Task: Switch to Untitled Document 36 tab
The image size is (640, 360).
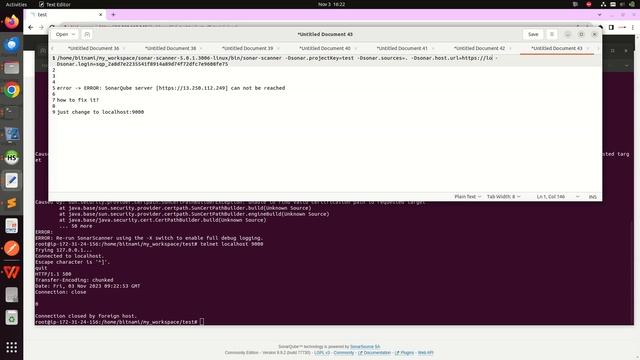Action: pyautogui.click(x=93, y=48)
